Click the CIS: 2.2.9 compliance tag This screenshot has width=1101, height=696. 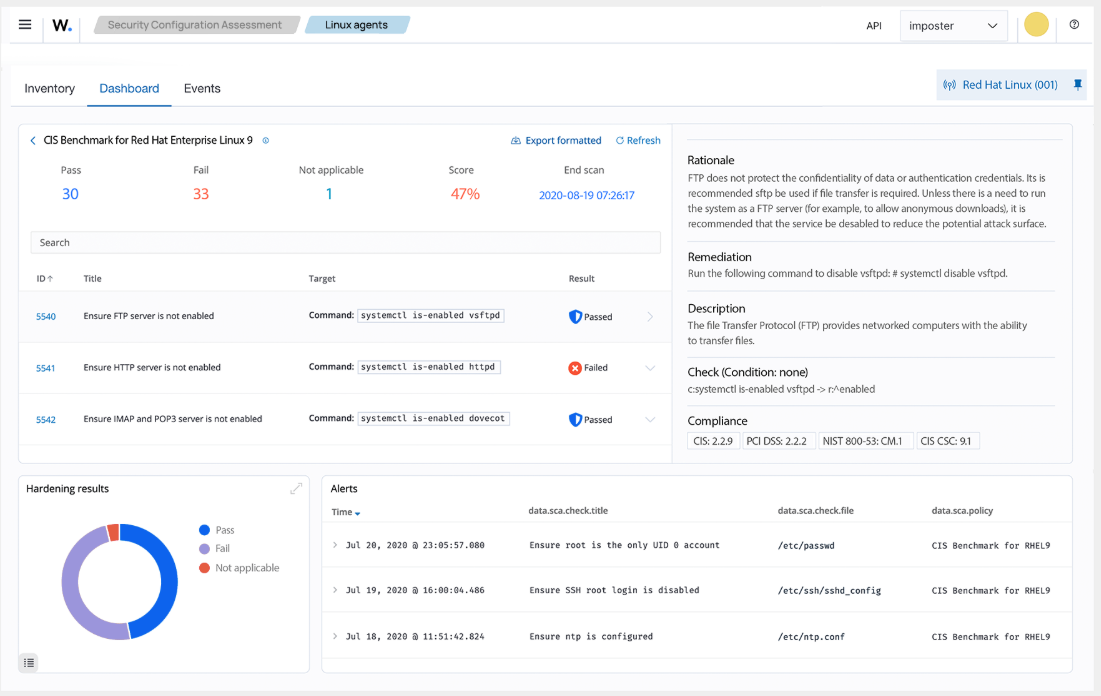[x=713, y=441]
